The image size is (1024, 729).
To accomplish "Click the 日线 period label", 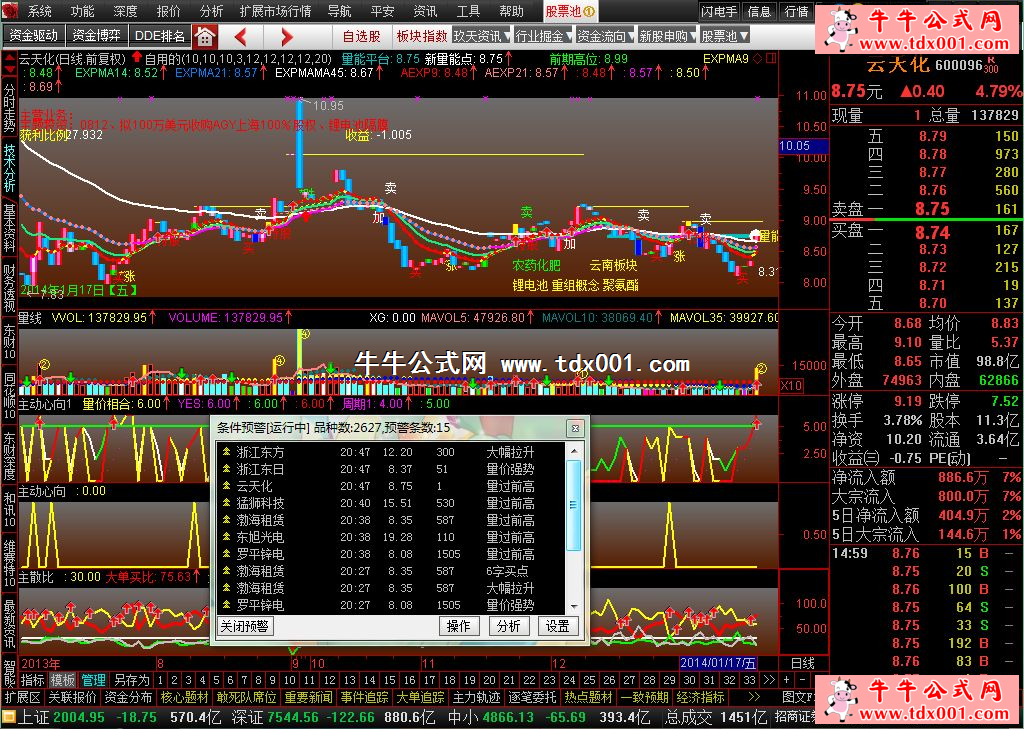I will click(803, 664).
